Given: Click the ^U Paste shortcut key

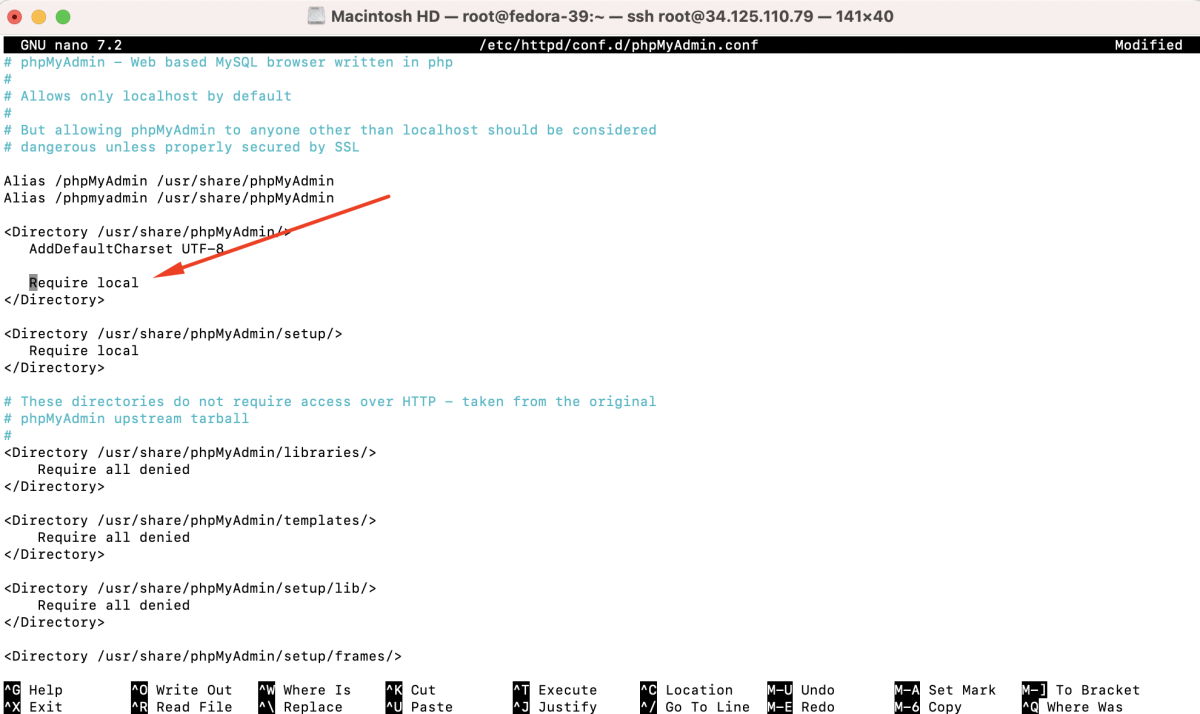Looking at the screenshot, I should (x=419, y=707).
